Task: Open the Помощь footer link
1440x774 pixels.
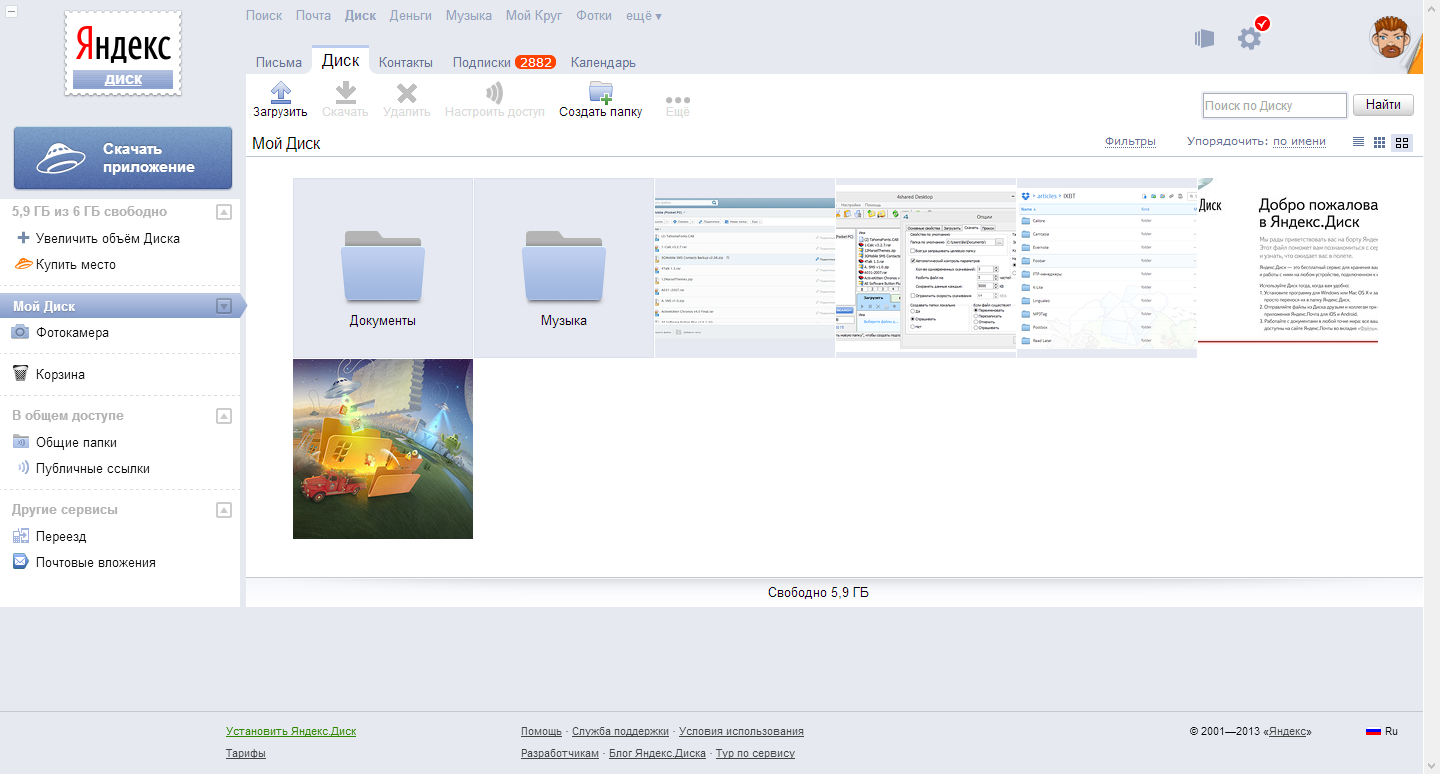Action: pos(541,731)
